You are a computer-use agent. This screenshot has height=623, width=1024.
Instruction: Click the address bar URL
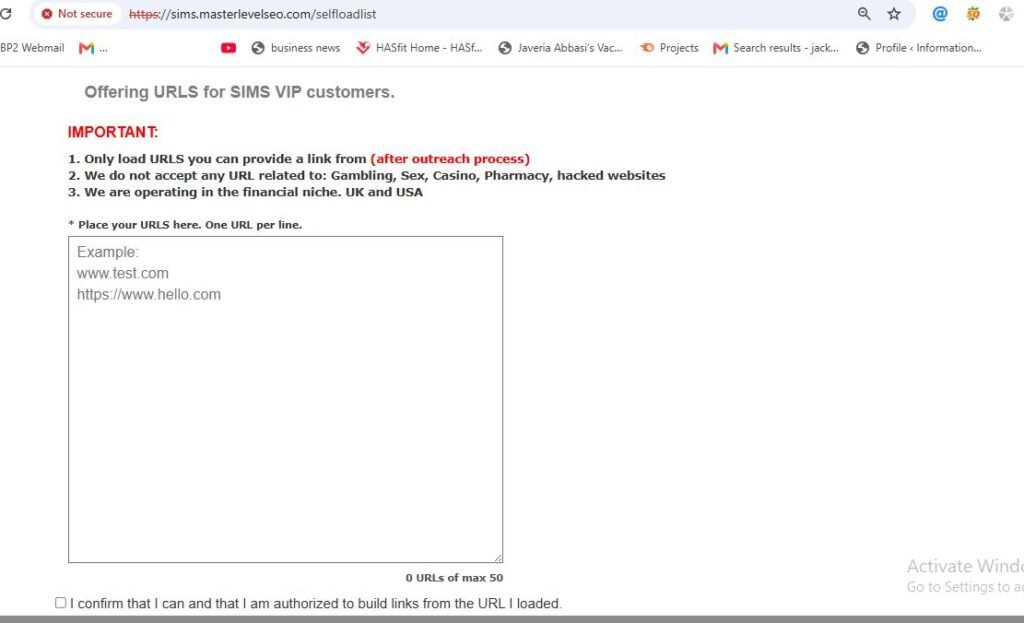[253, 14]
